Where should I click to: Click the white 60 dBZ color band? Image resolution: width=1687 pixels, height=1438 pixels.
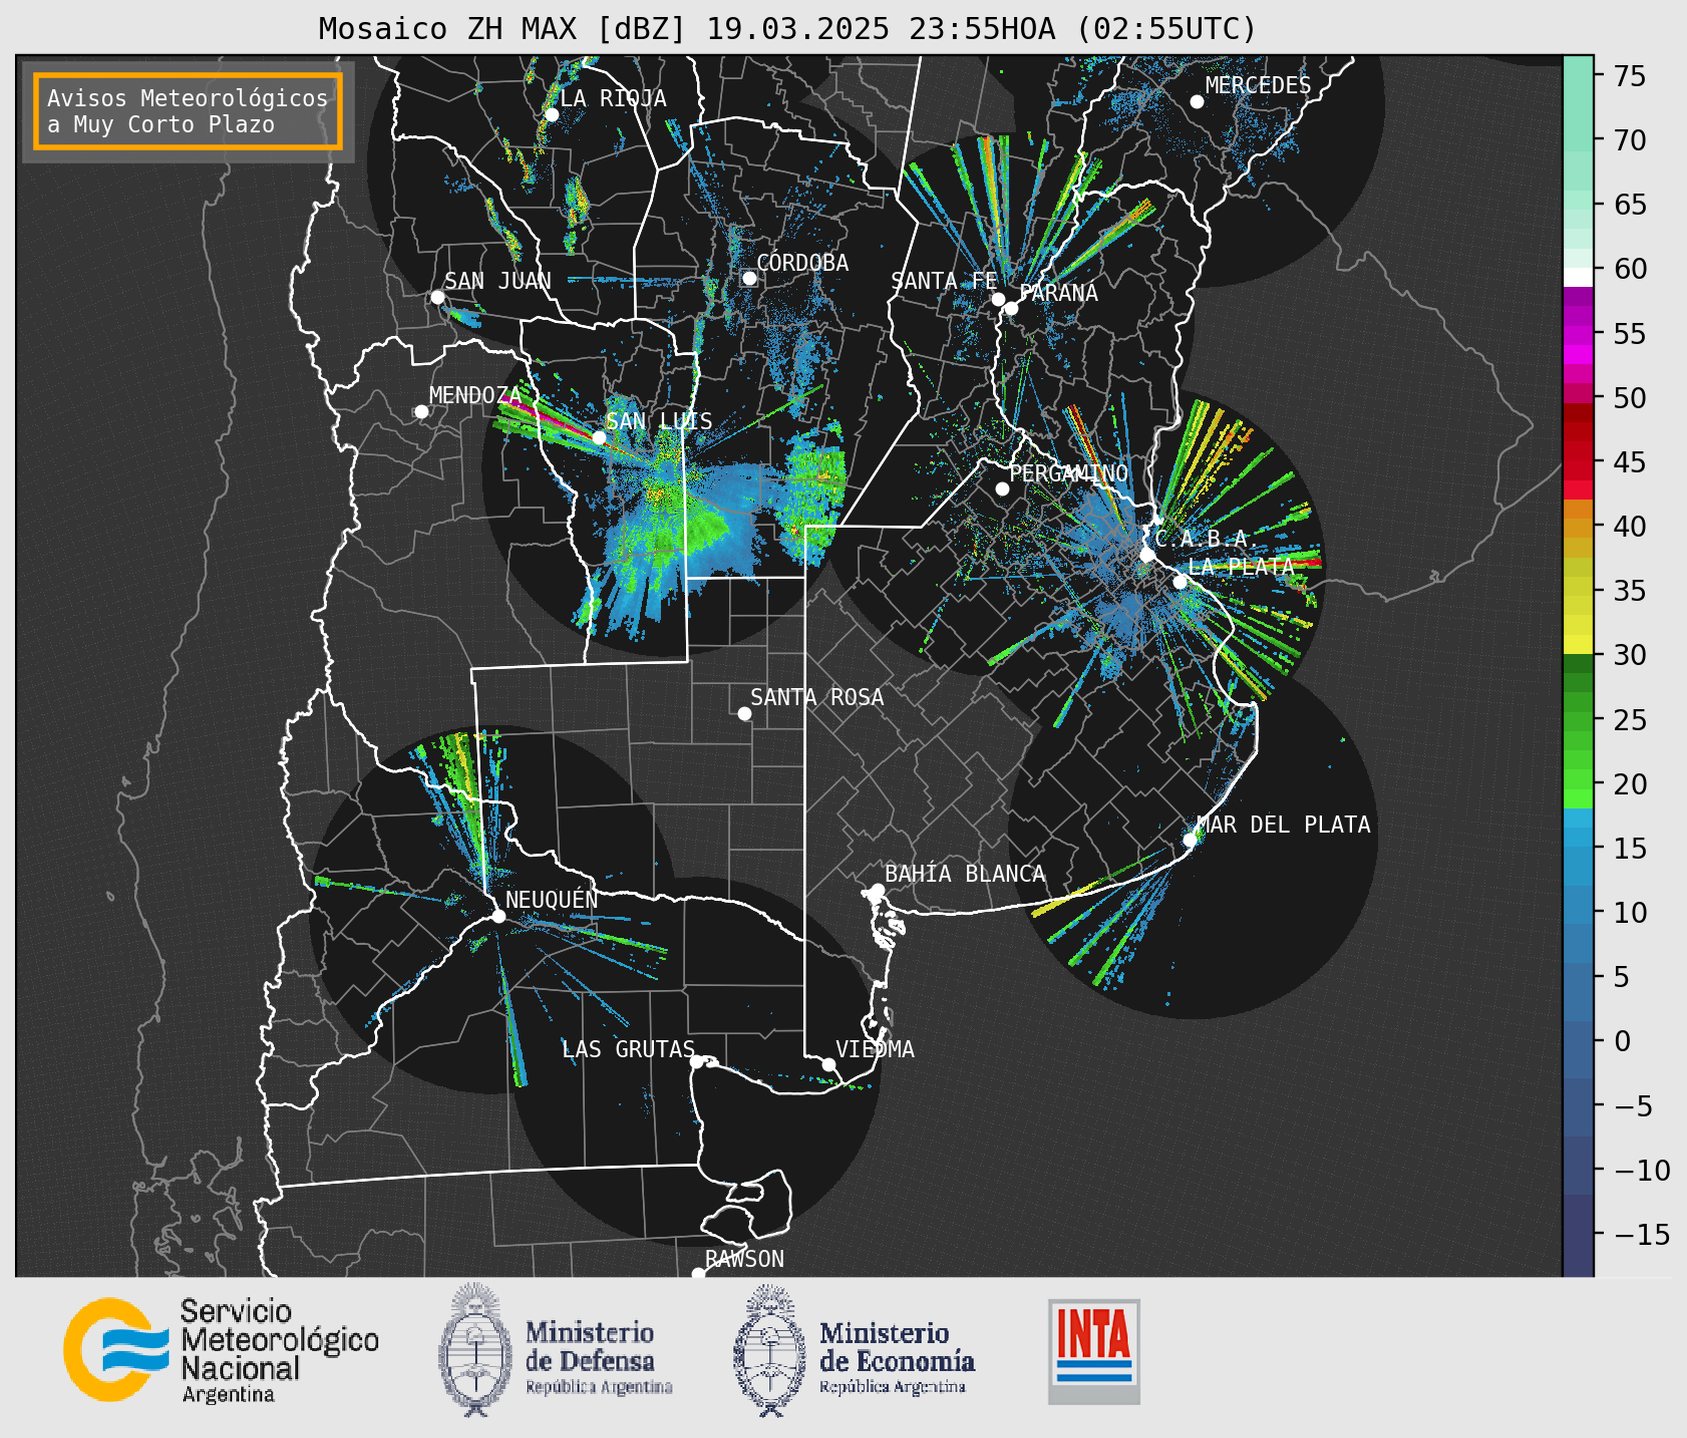coord(1578,277)
